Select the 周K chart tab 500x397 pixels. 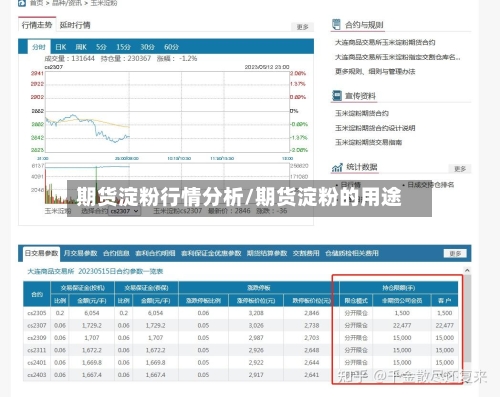[x=81, y=47]
